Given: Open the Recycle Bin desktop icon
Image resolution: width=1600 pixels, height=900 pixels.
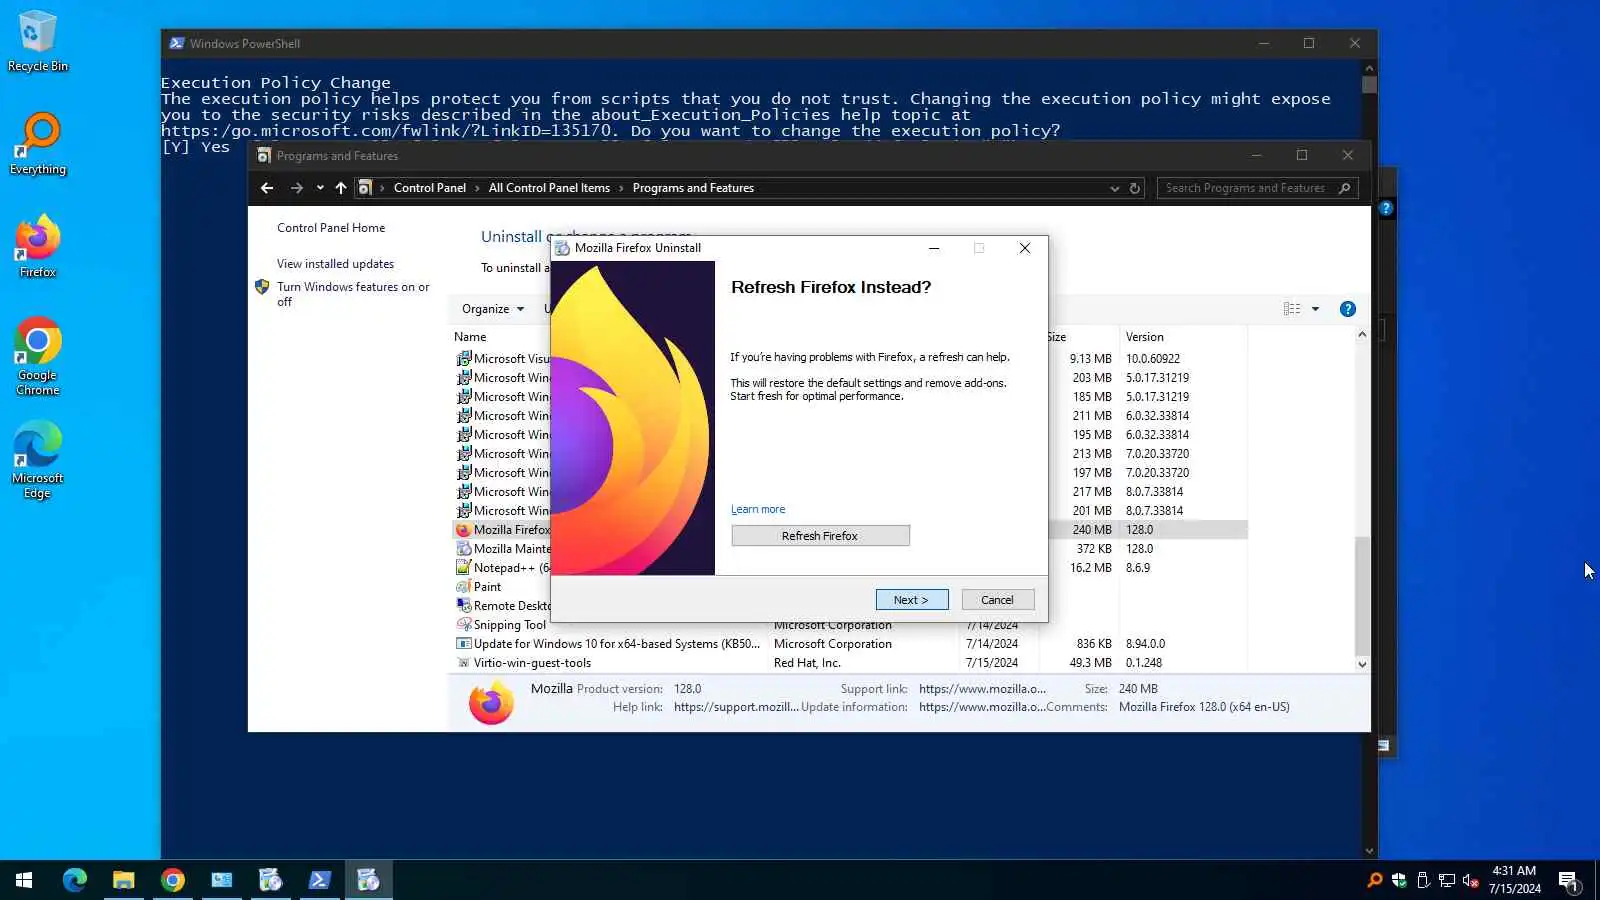Looking at the screenshot, I should pos(38,40).
